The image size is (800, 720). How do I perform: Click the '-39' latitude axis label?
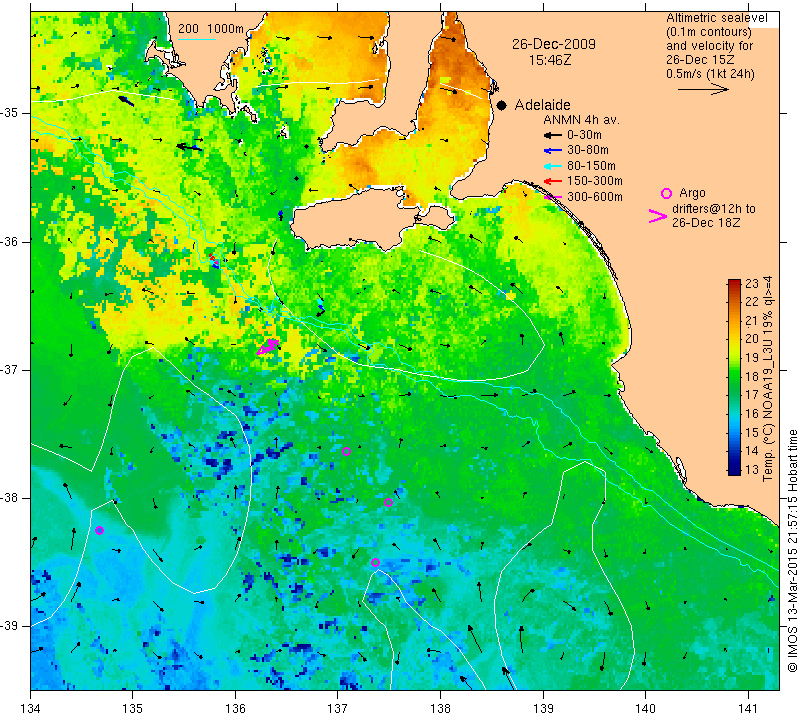[x=10, y=626]
